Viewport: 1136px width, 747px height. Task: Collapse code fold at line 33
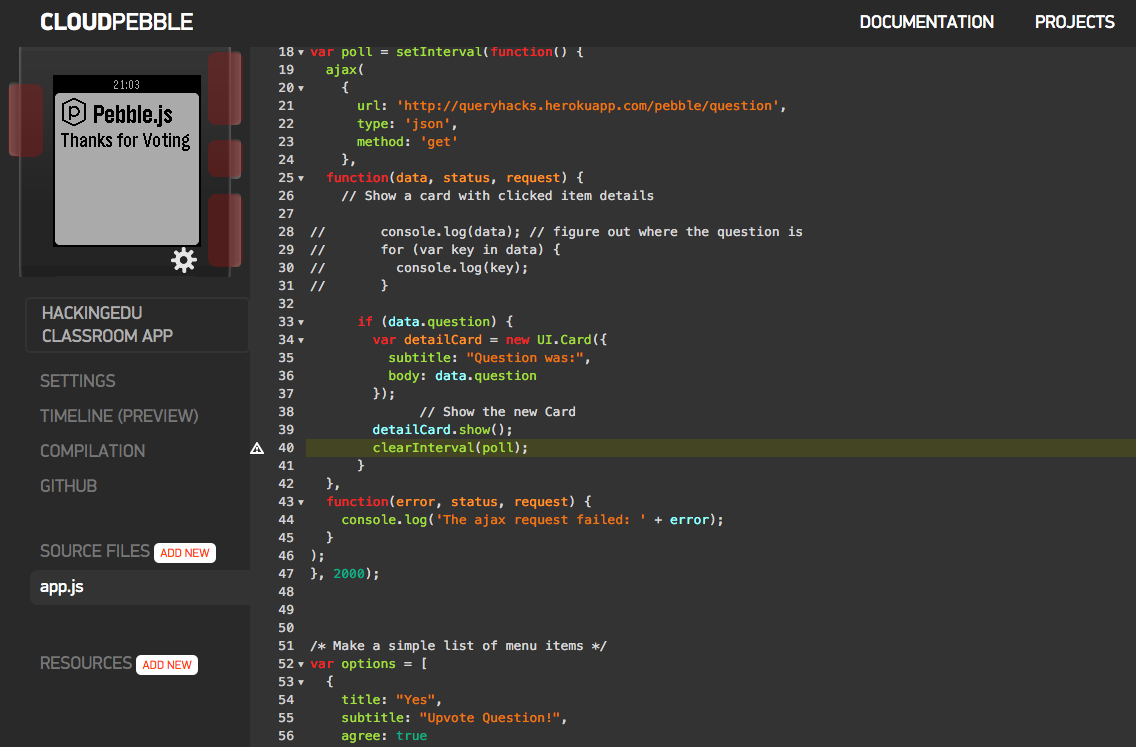(301, 322)
